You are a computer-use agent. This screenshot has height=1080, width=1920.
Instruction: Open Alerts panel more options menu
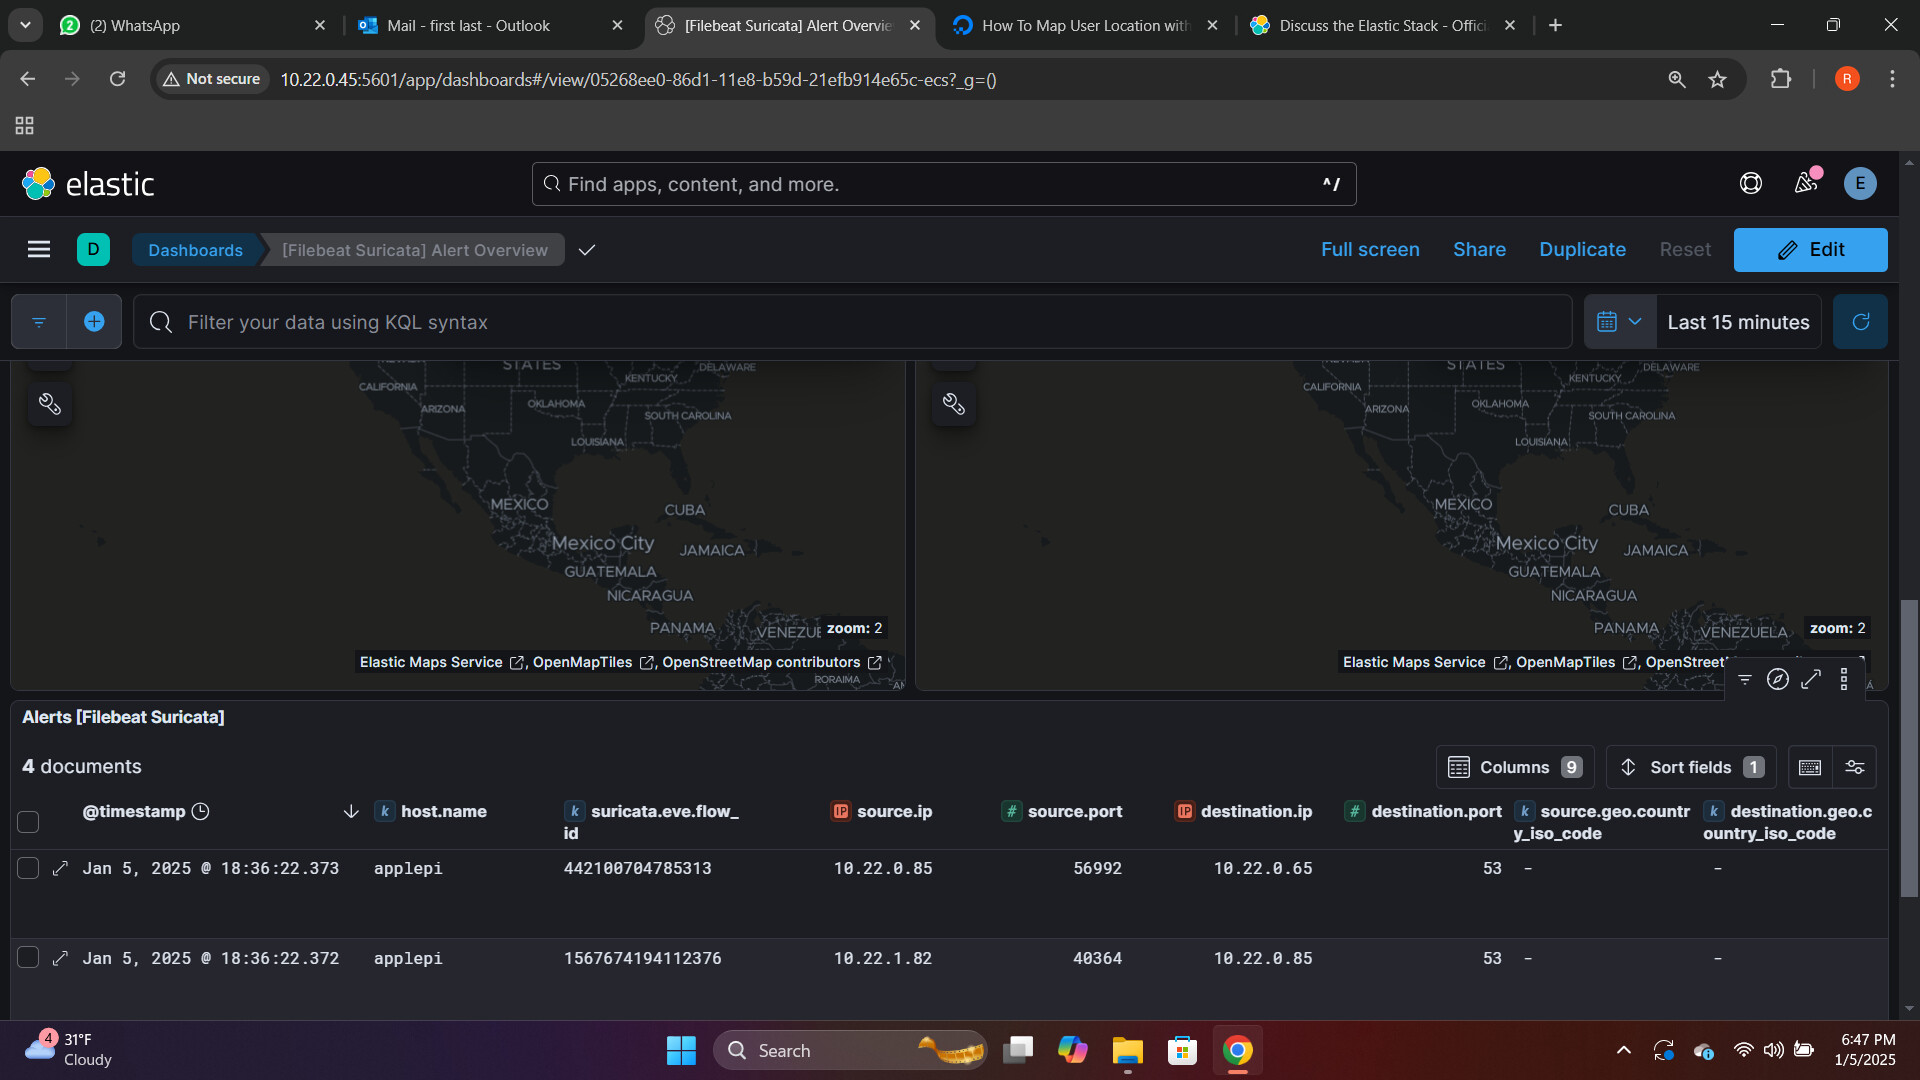[x=1844, y=680]
